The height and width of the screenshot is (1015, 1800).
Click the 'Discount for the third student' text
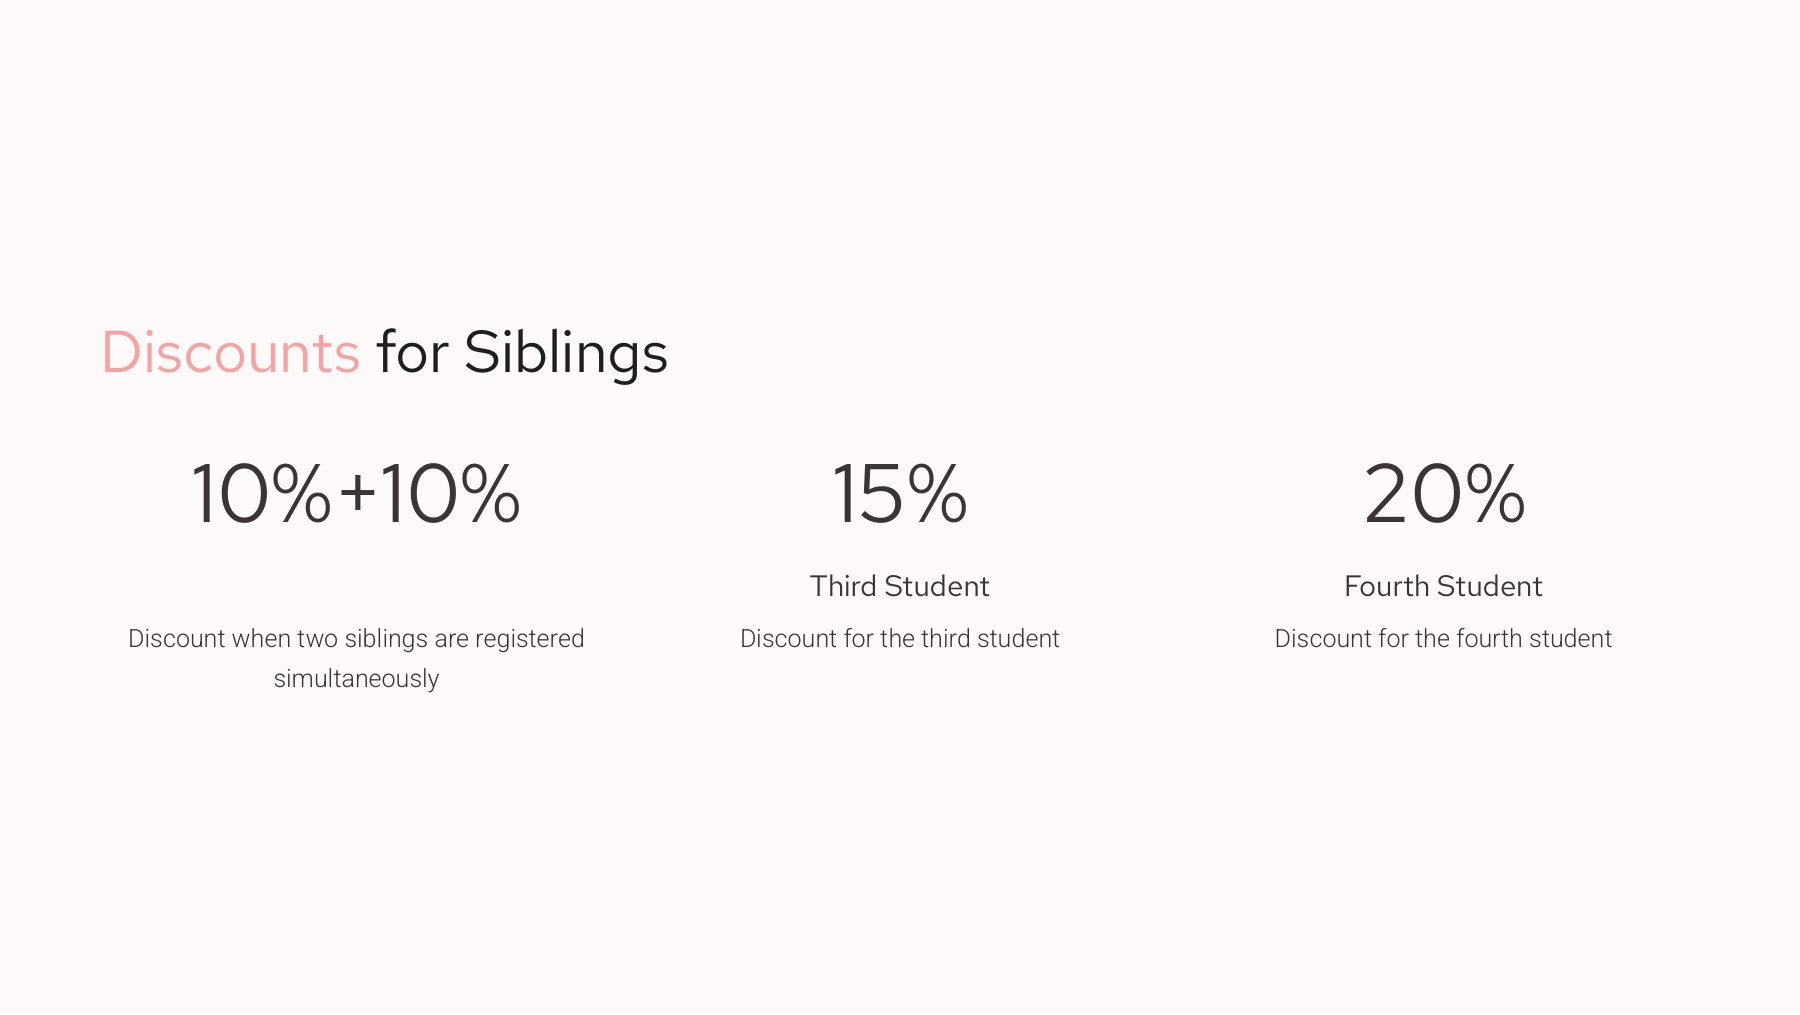click(899, 639)
